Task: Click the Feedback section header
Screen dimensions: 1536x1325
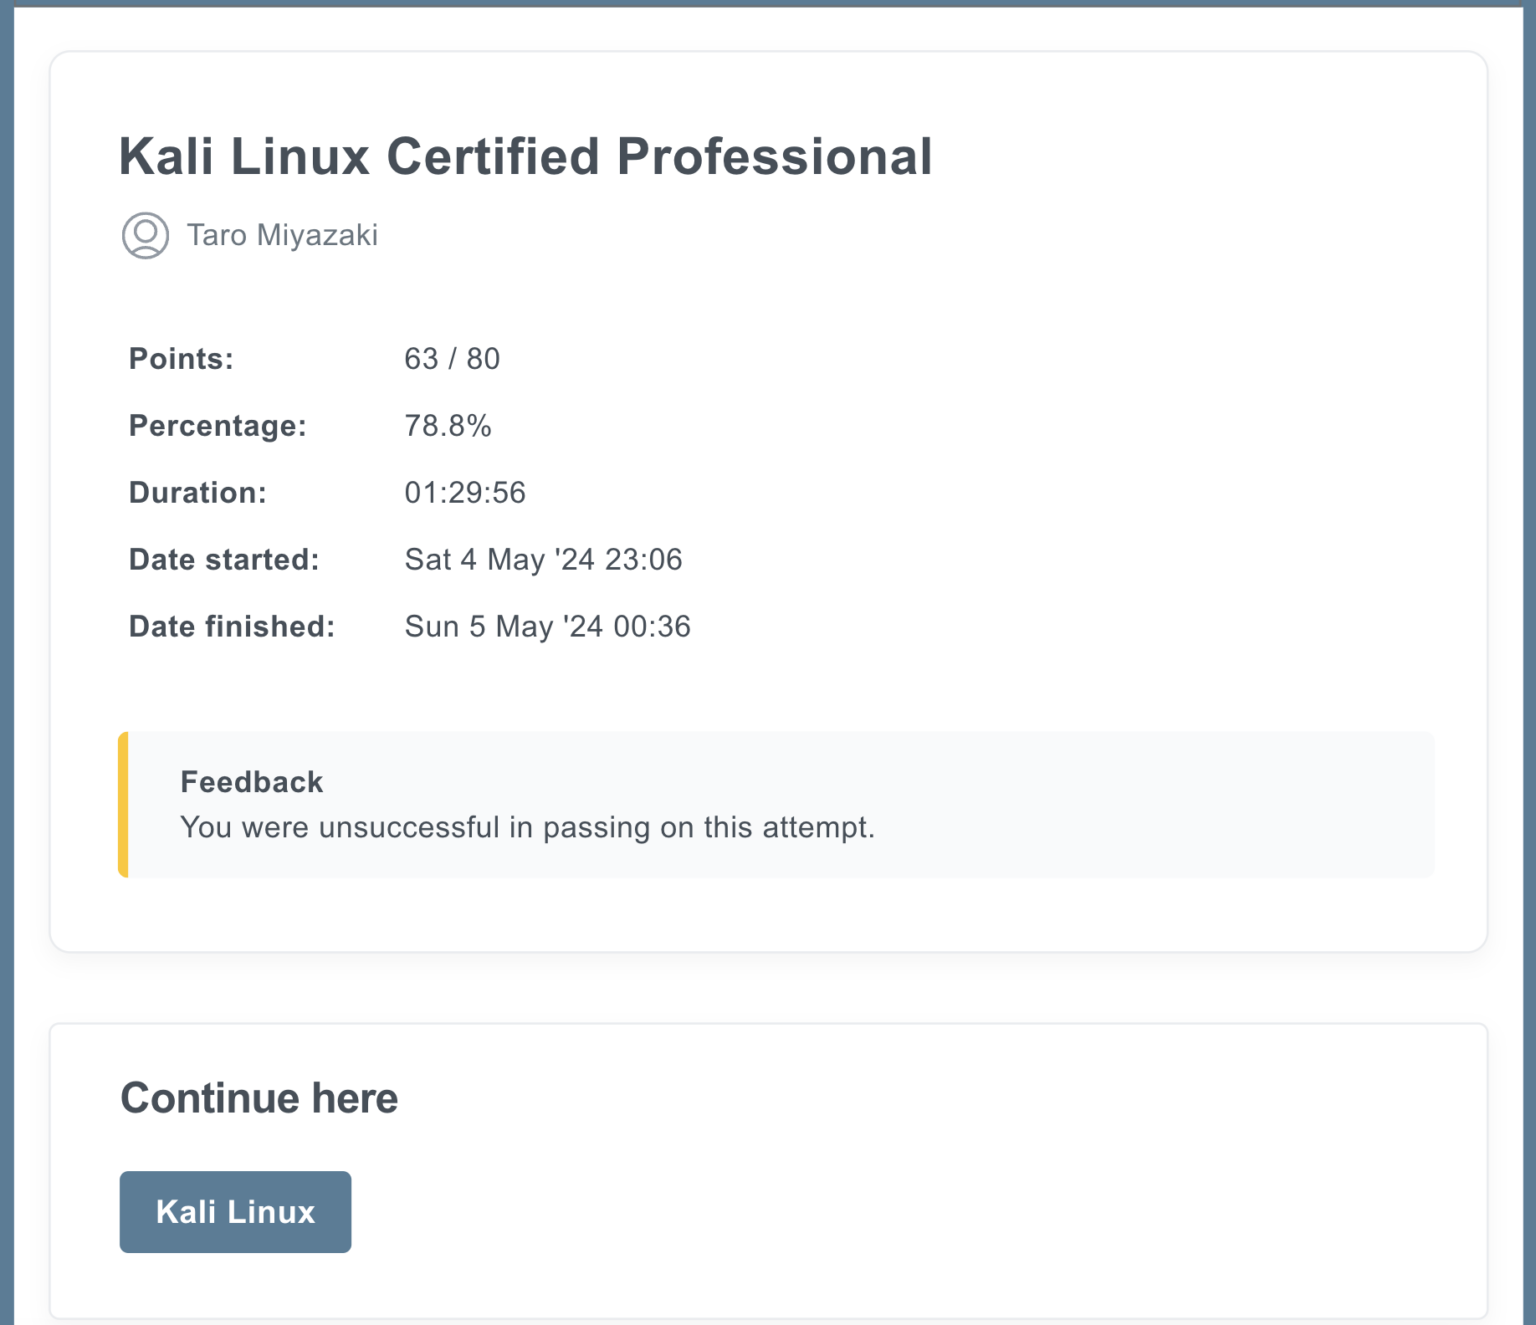Action: point(251,781)
